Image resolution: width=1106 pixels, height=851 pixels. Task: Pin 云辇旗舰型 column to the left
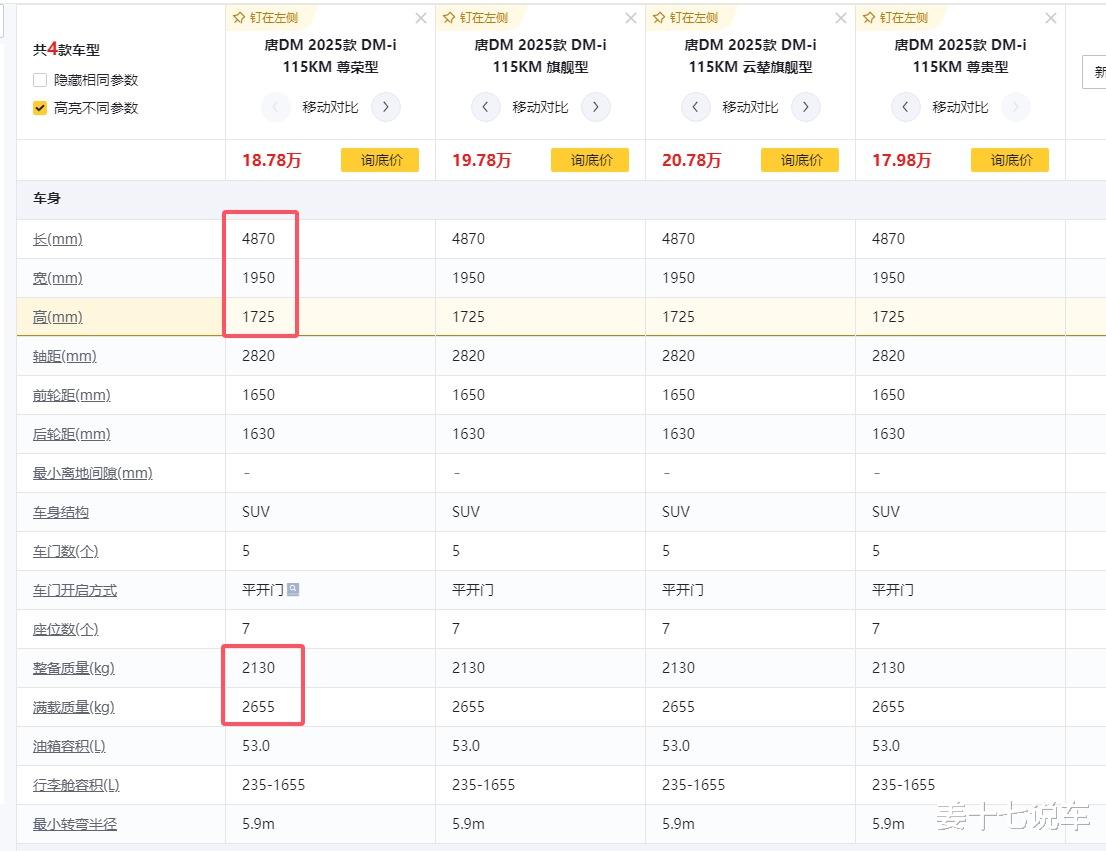686,18
